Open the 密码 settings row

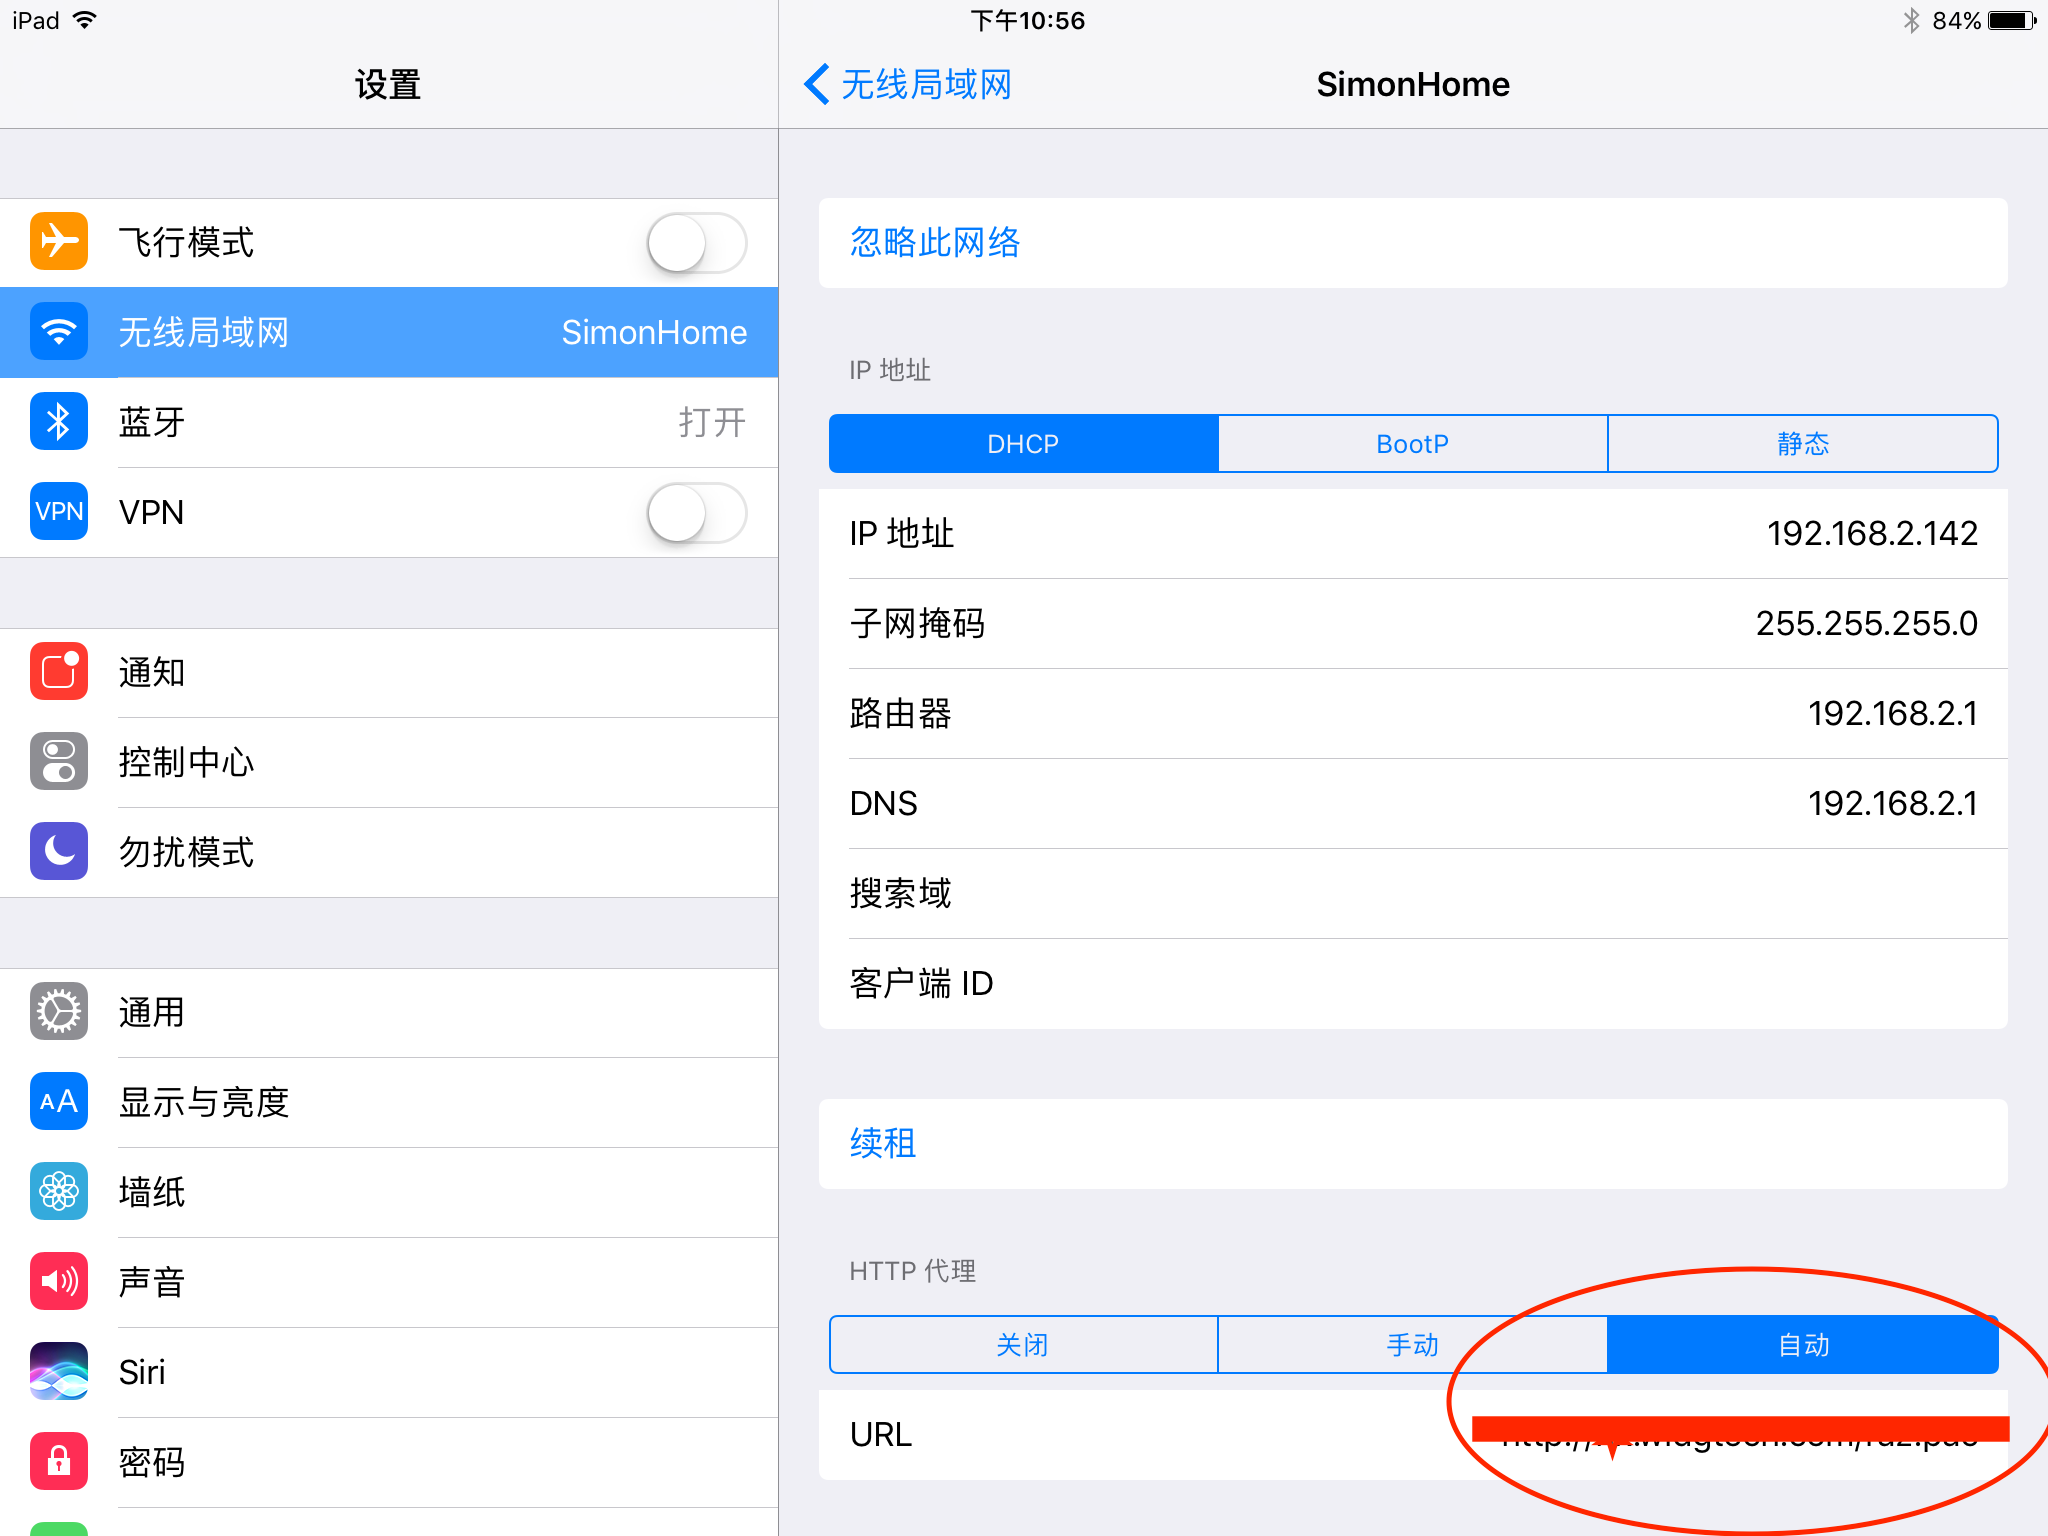click(389, 1462)
